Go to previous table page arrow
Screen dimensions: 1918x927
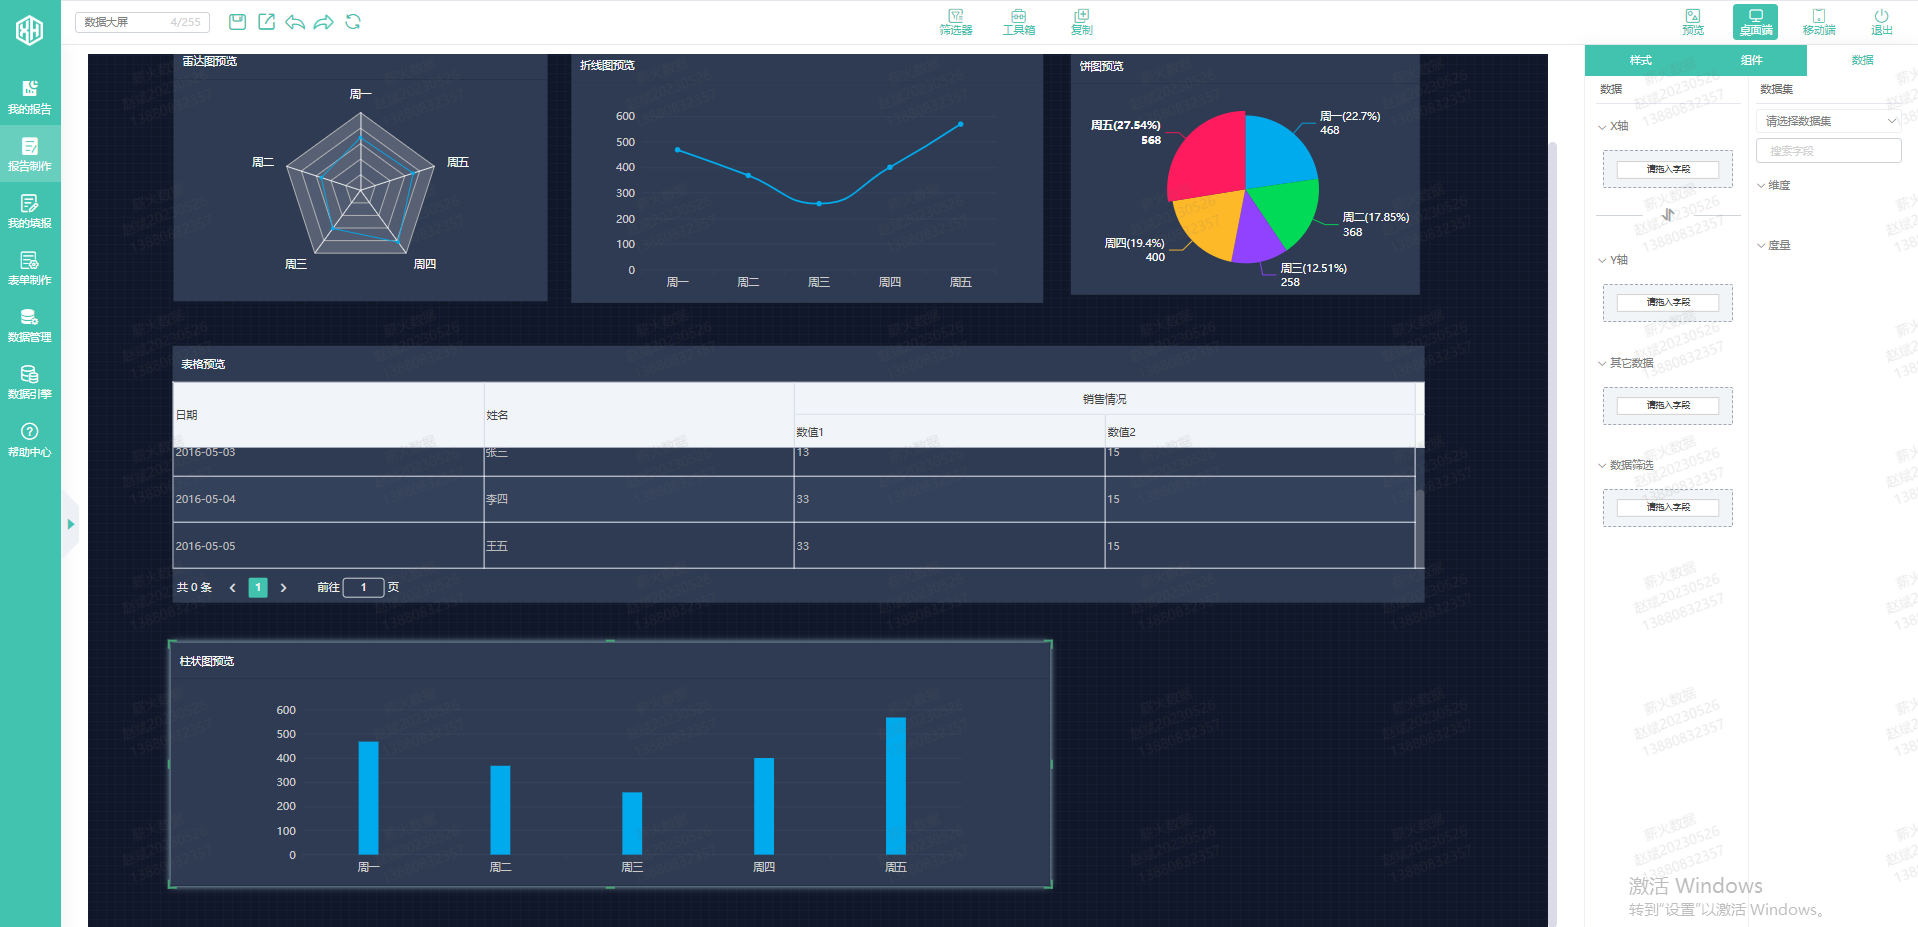(233, 588)
